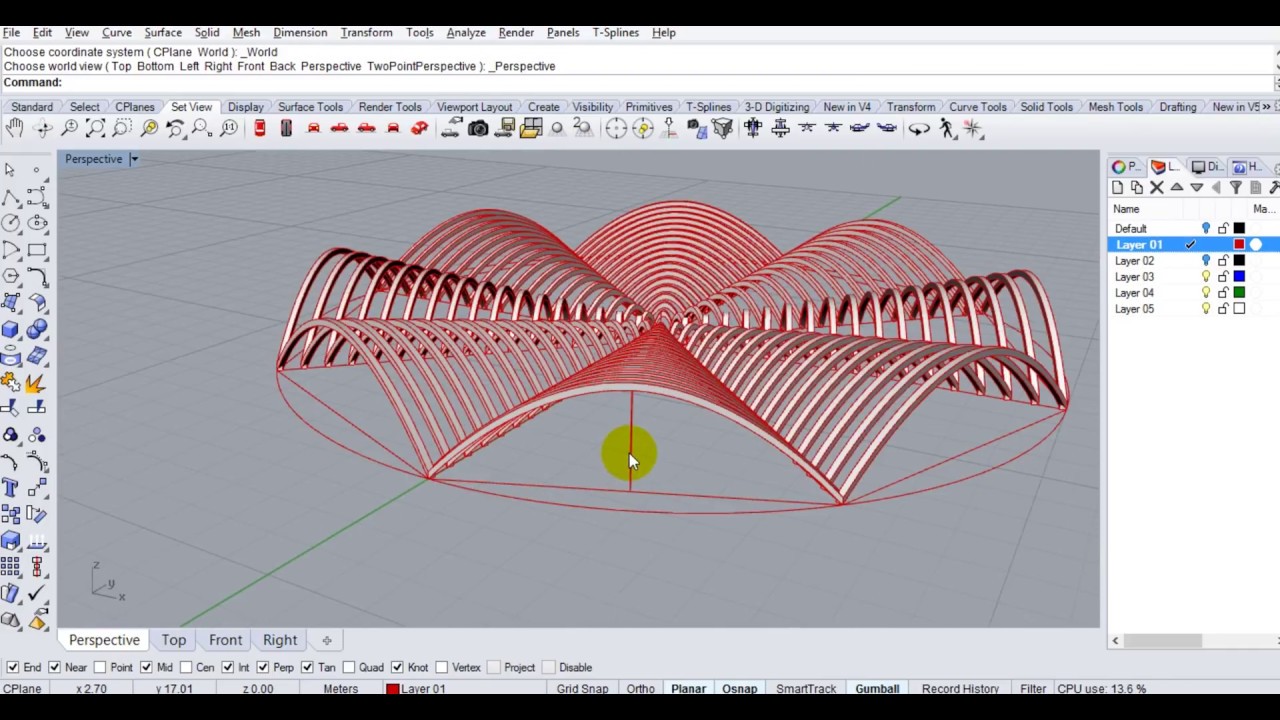
Task: Enable the Quad osnap checkbox
Action: pos(348,667)
